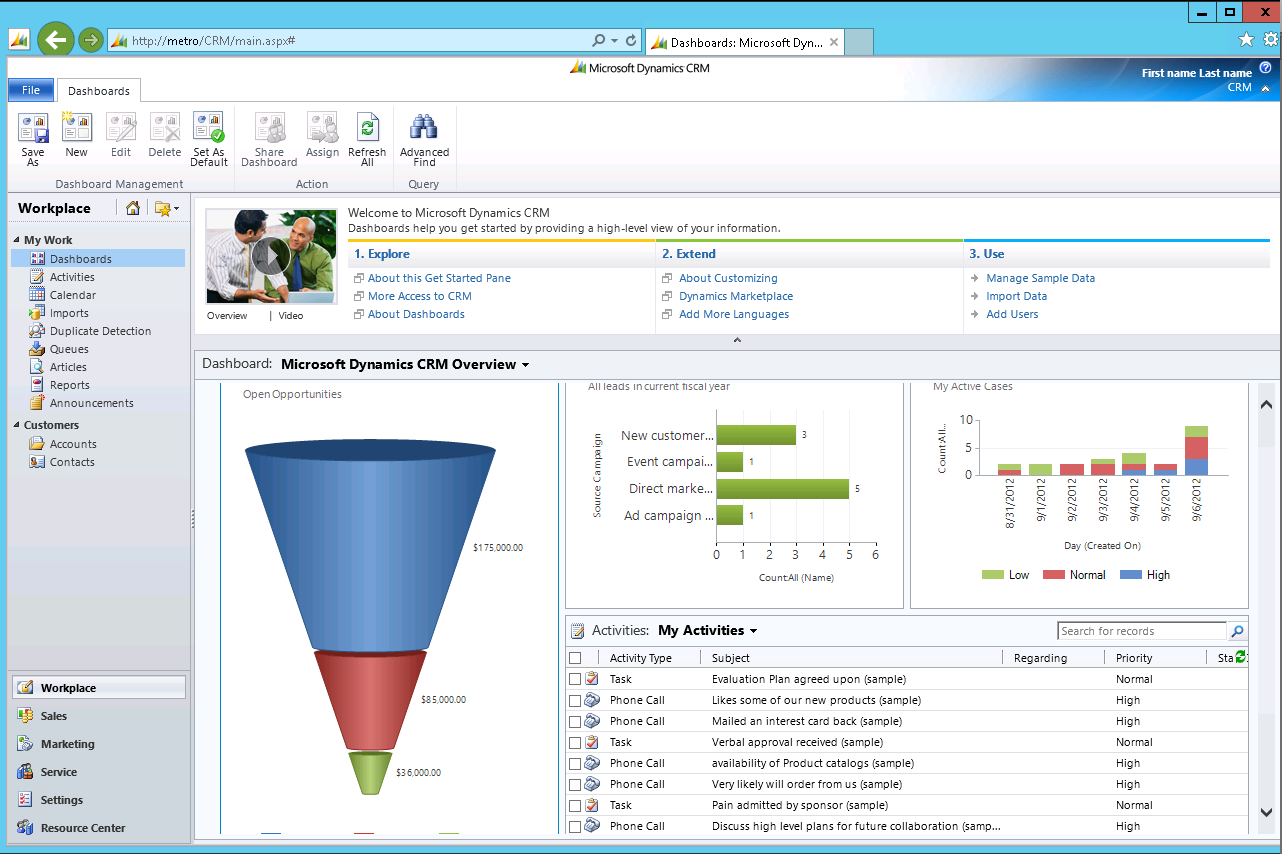
Task: Collapse the Customers navigation group
Action: point(16,425)
